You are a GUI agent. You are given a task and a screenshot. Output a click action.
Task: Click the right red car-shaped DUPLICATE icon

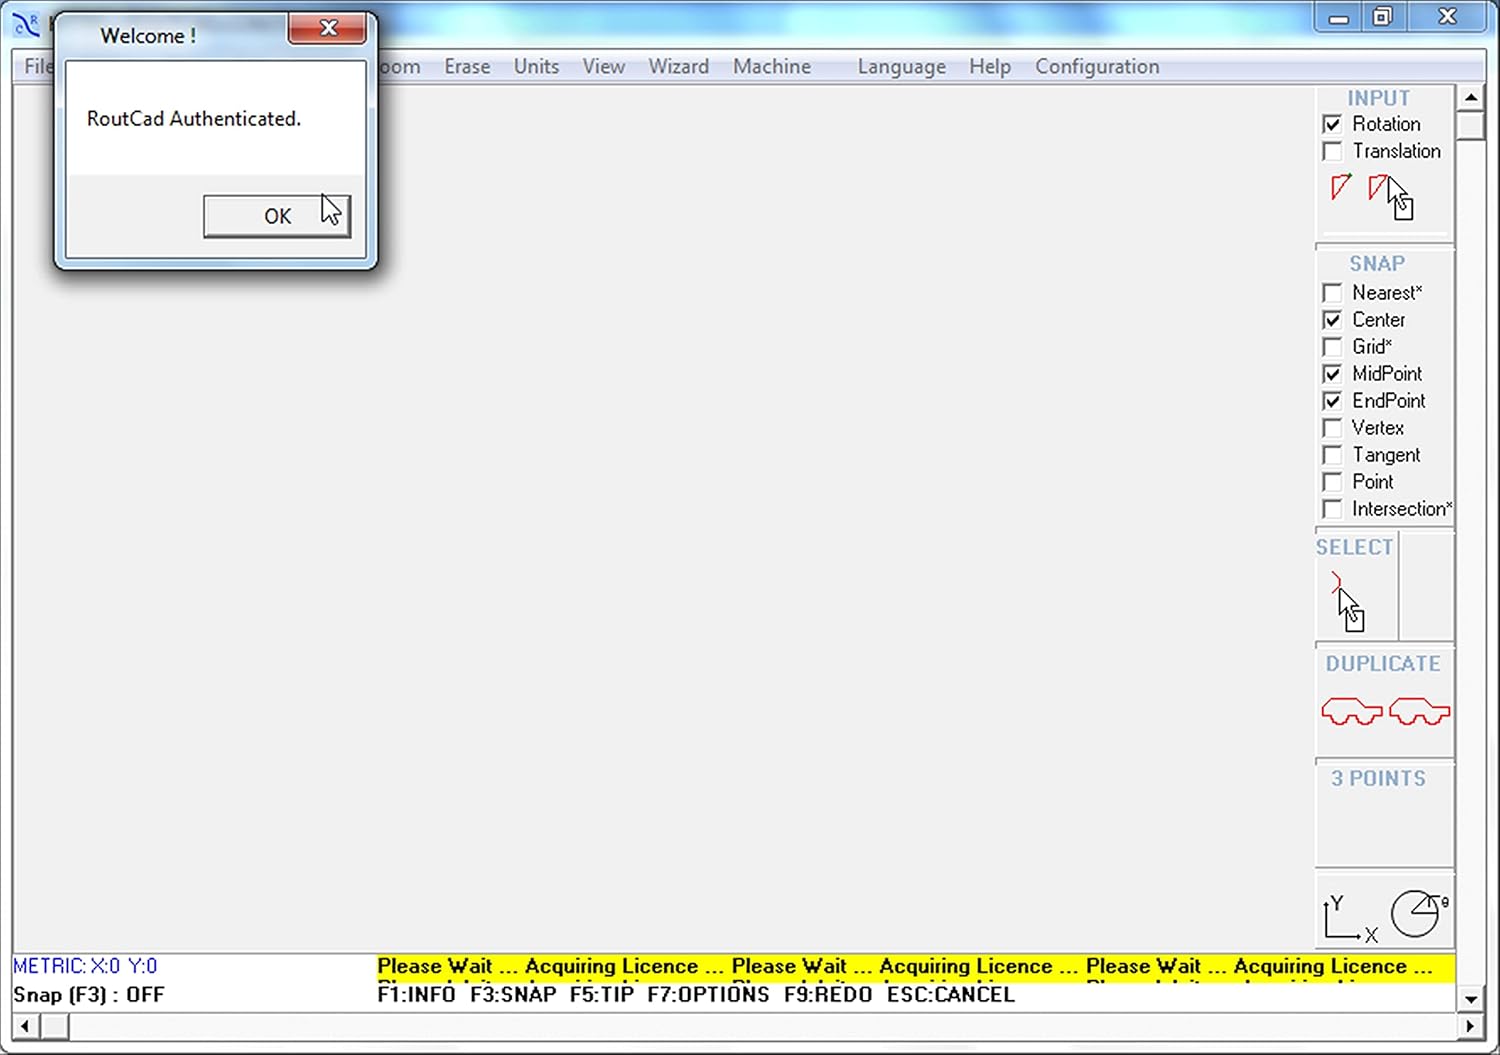pyautogui.click(x=1420, y=711)
